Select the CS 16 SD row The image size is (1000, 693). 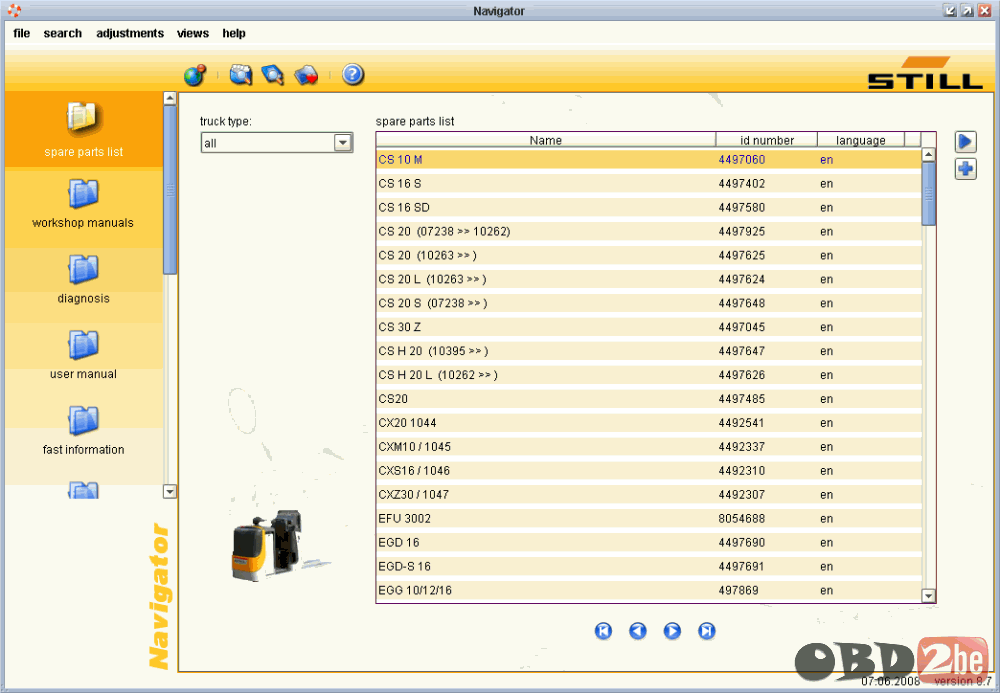pyautogui.click(x=649, y=207)
